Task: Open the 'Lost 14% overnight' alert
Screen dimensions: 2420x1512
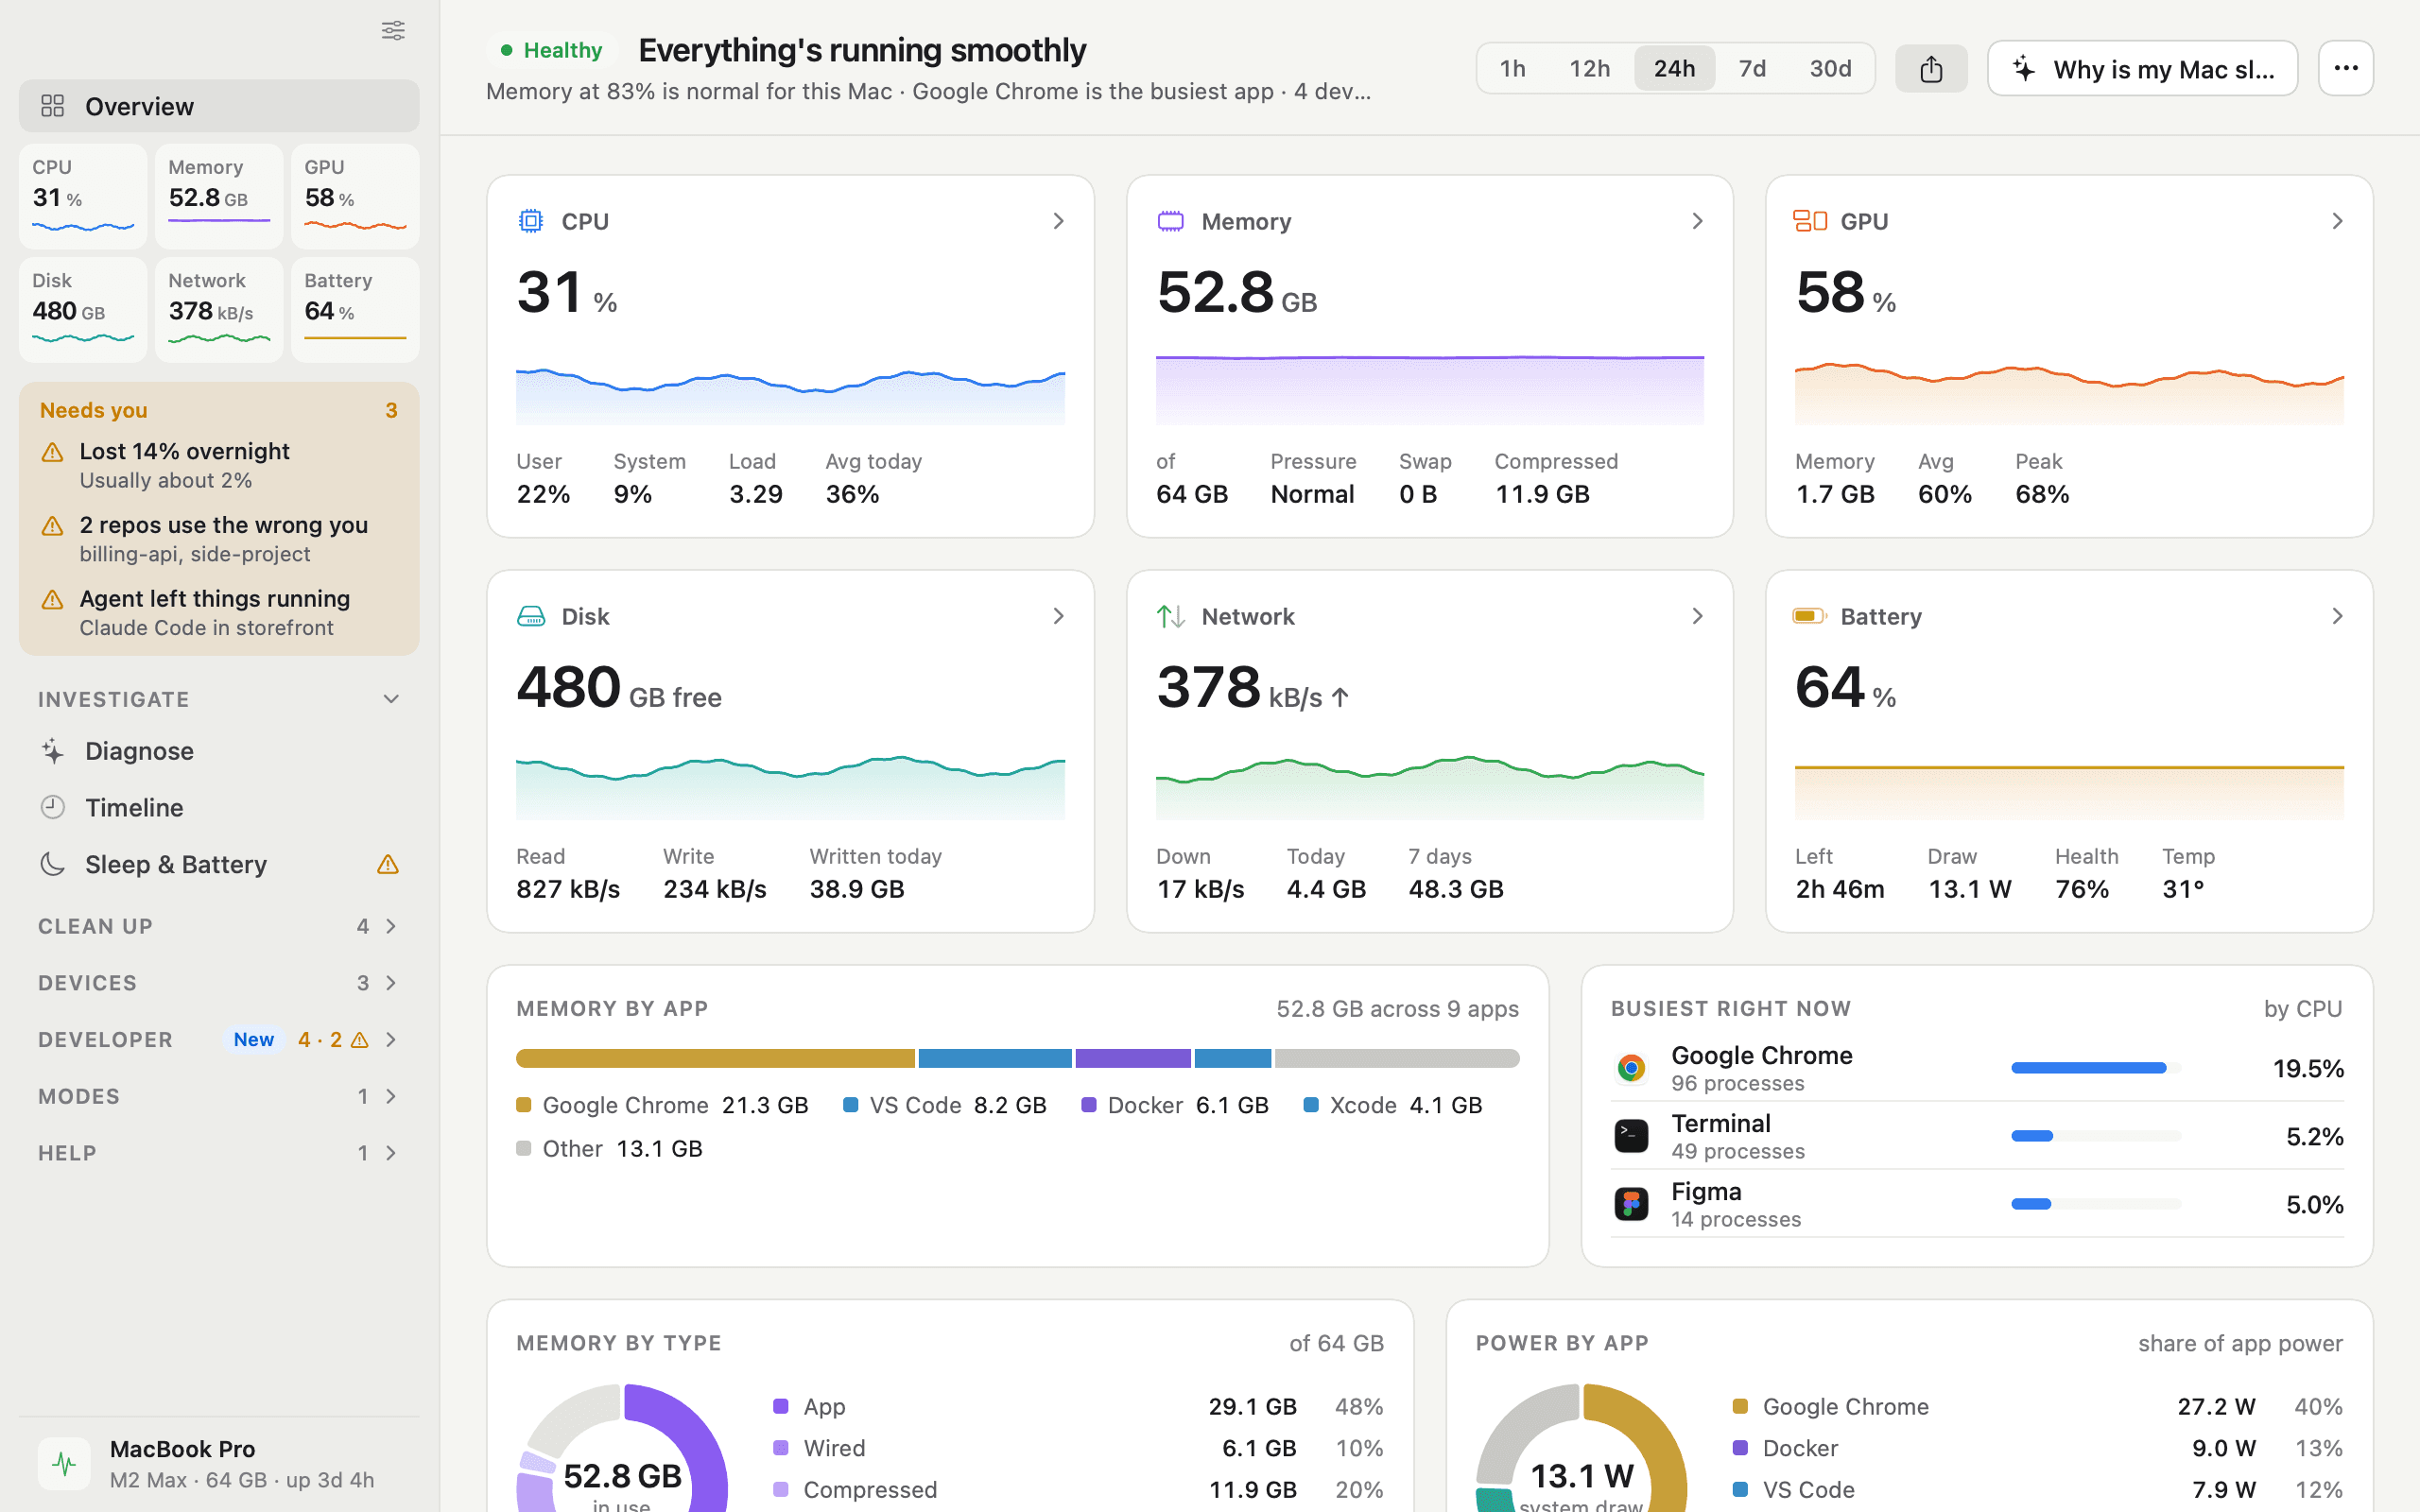Action: click(x=219, y=465)
